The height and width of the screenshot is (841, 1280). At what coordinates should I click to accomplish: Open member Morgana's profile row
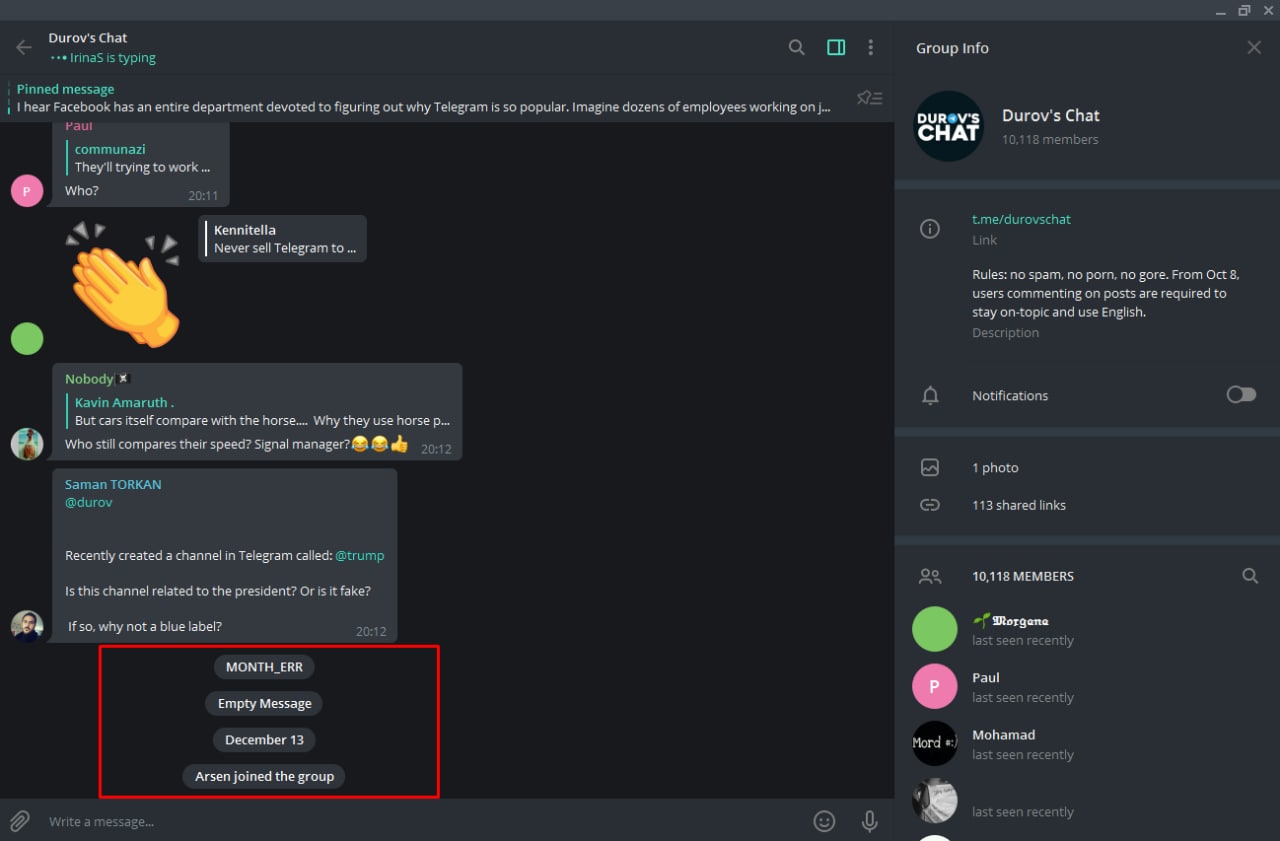tap(1087, 630)
